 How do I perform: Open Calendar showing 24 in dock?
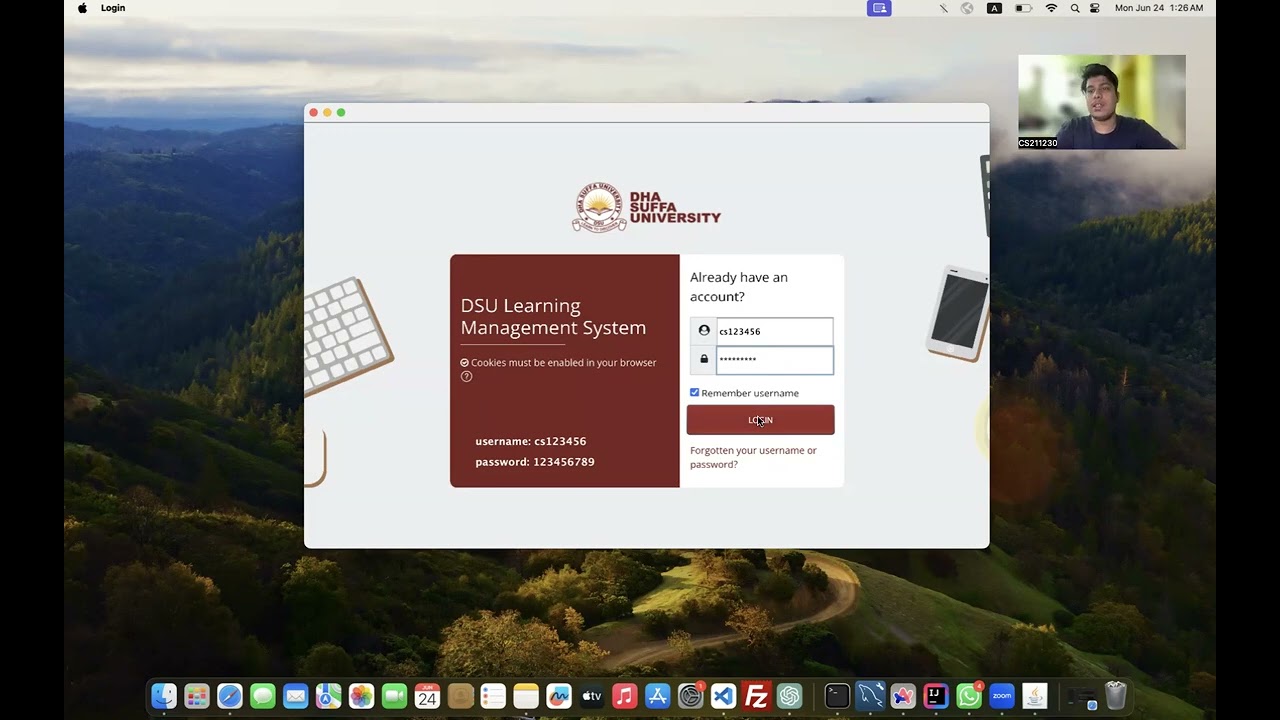[x=427, y=696]
